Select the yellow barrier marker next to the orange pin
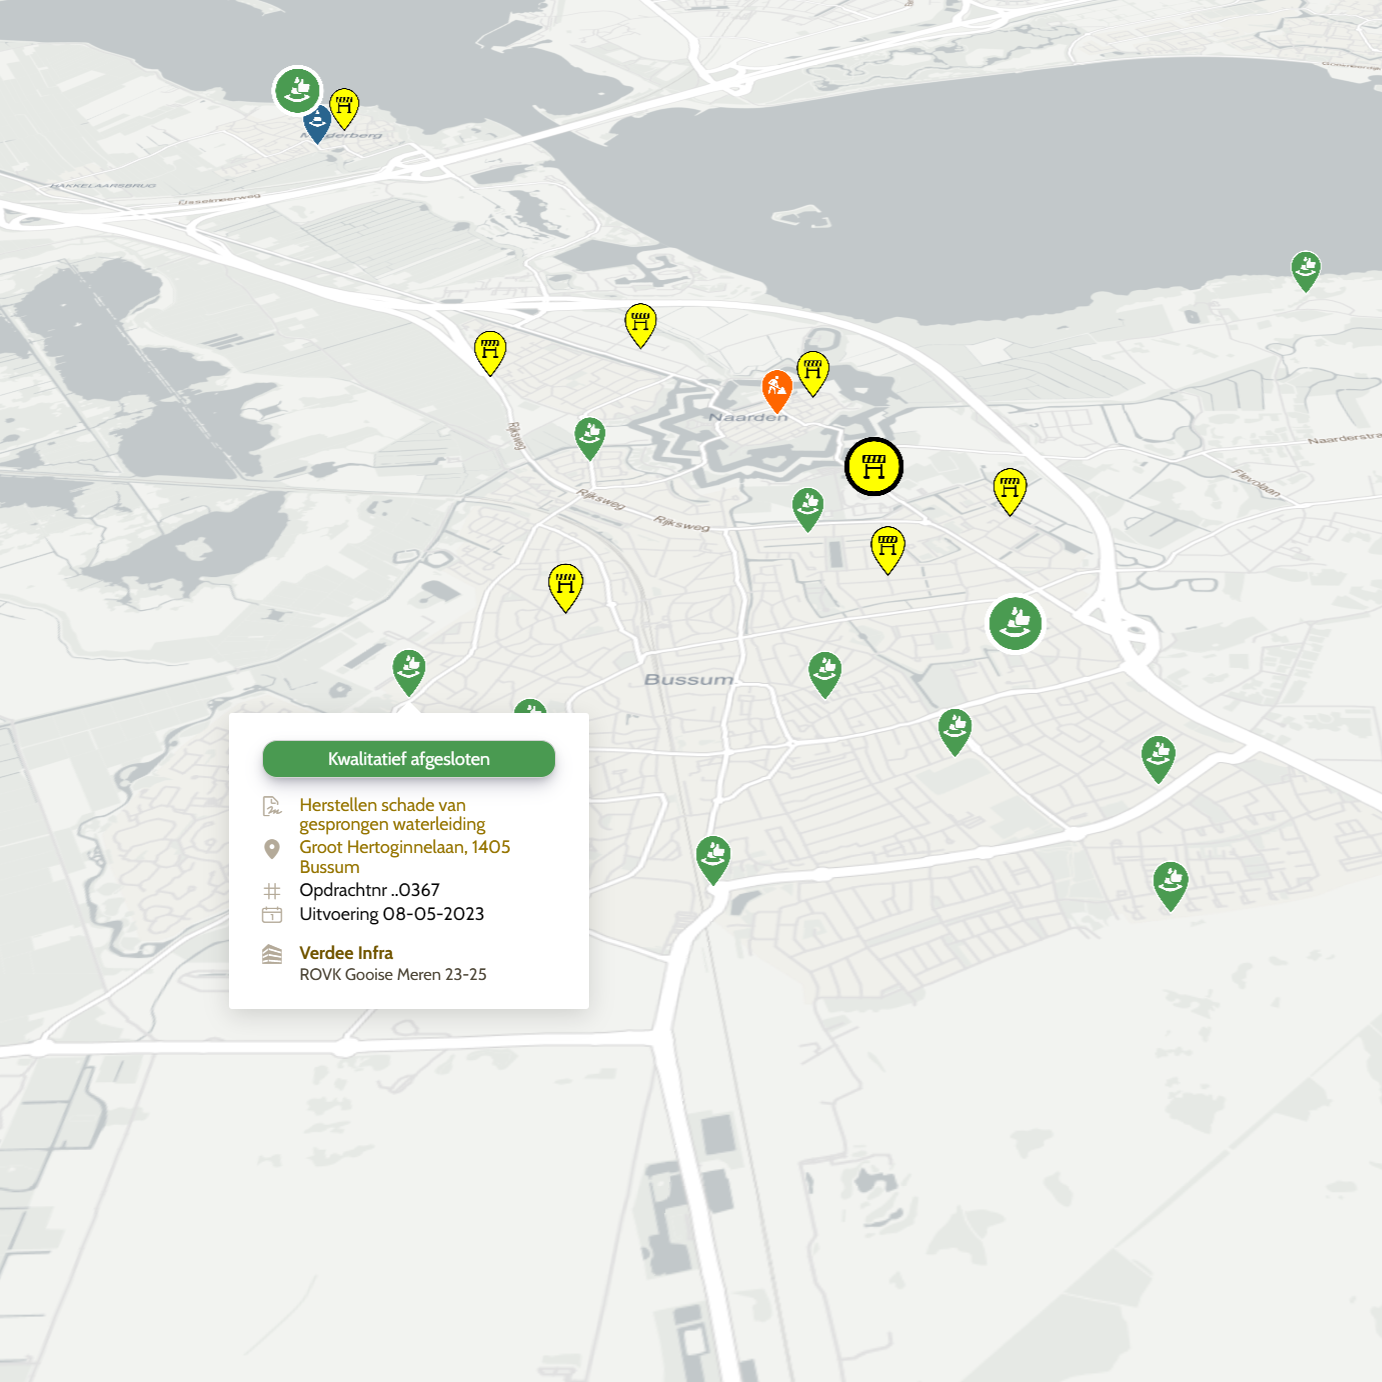This screenshot has width=1382, height=1382. pos(813,372)
